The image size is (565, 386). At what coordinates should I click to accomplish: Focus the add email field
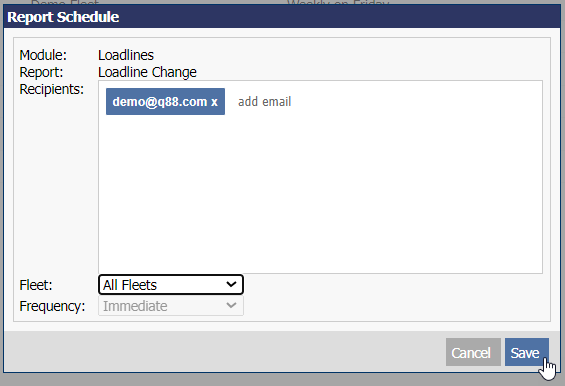click(265, 102)
